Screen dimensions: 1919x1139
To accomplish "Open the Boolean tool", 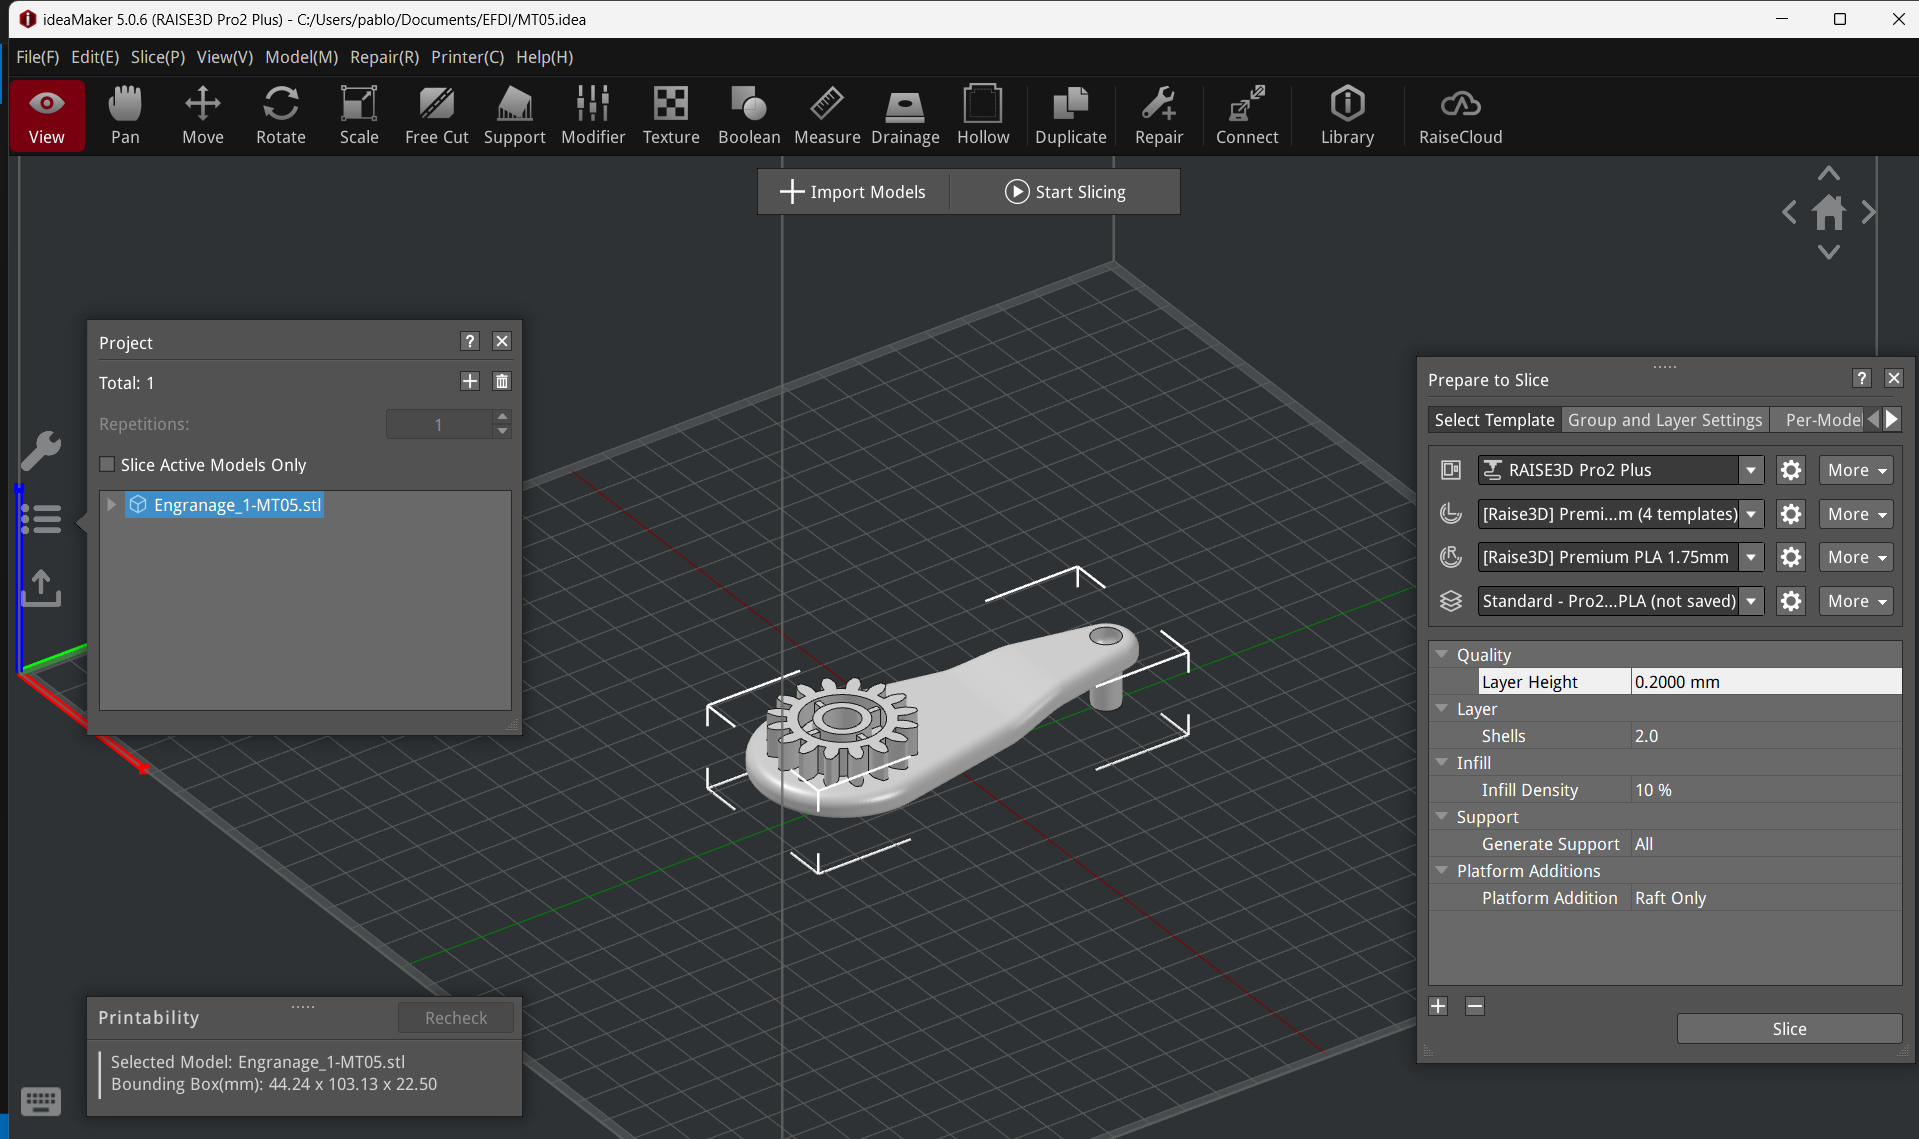I will click(749, 116).
